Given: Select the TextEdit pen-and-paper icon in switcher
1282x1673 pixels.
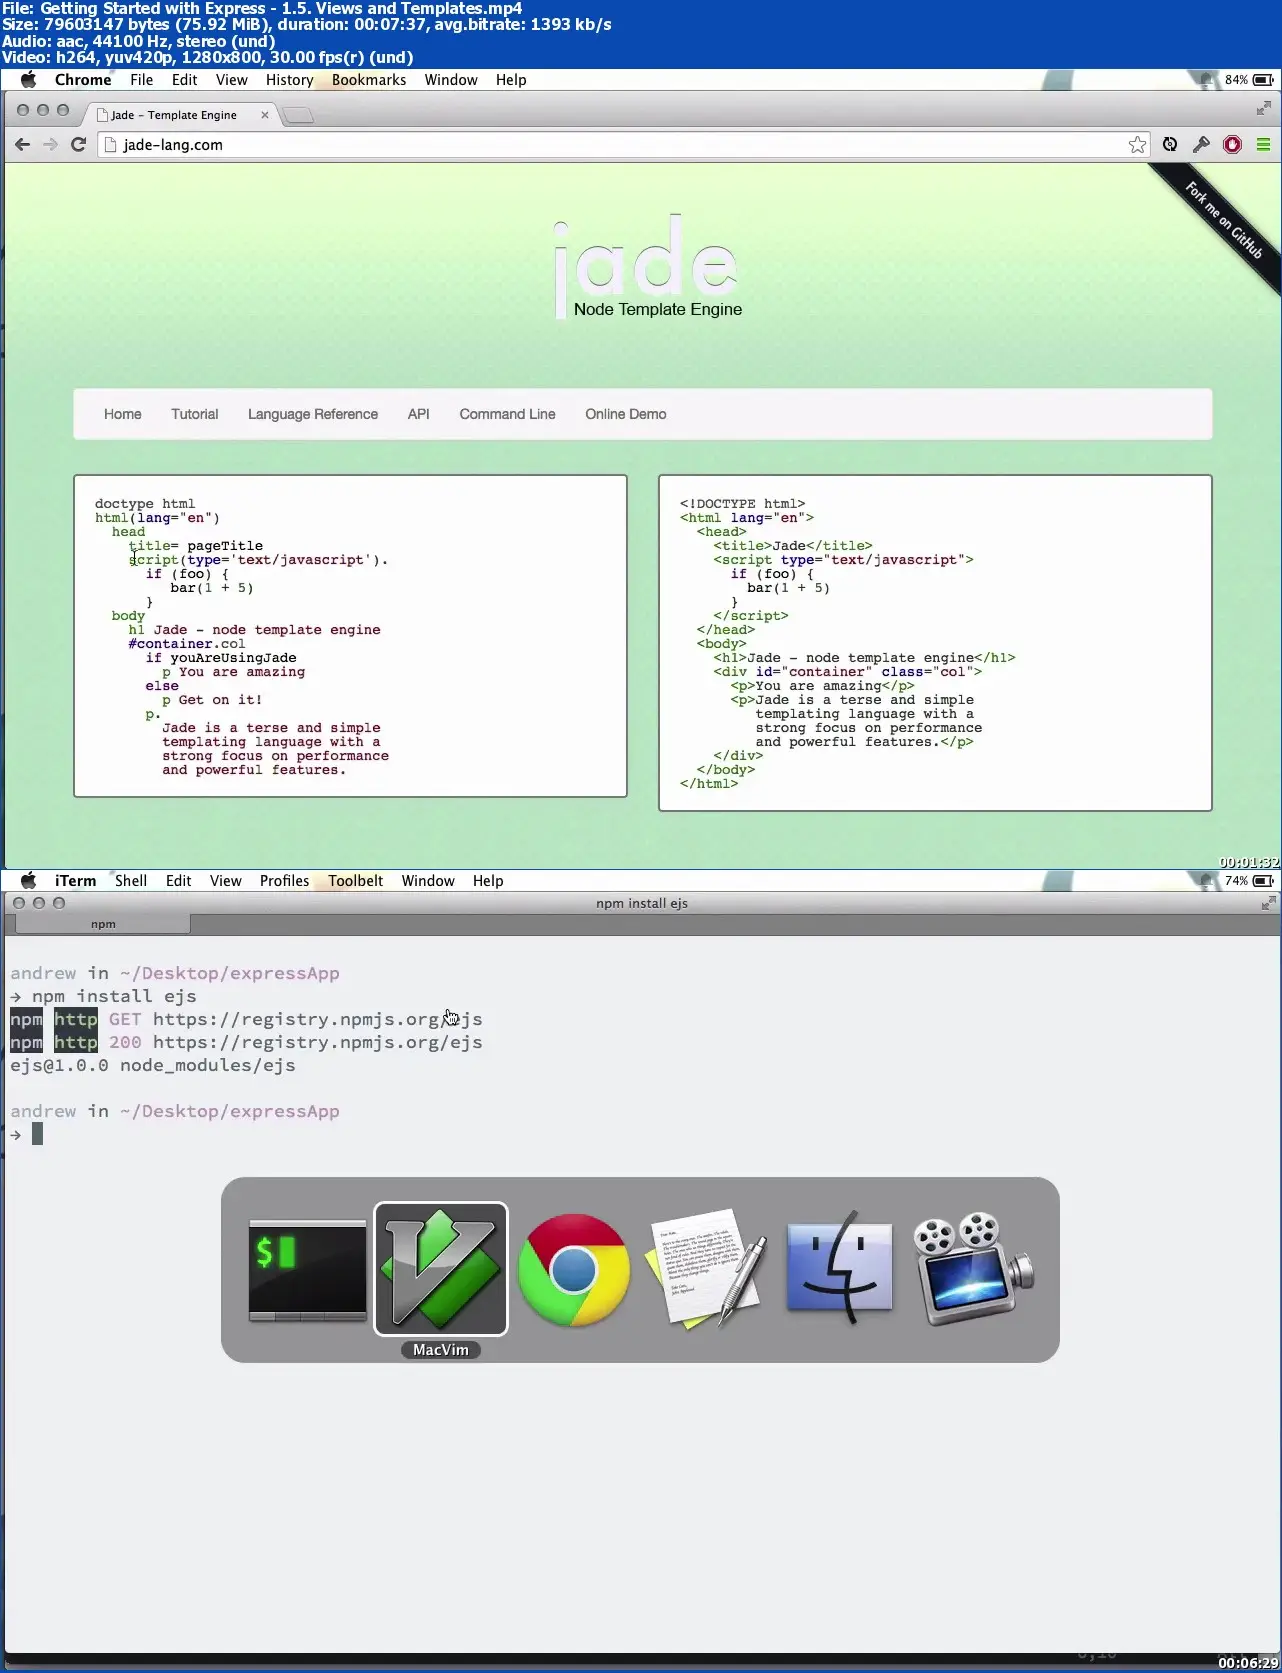Looking at the screenshot, I should (x=707, y=1270).
